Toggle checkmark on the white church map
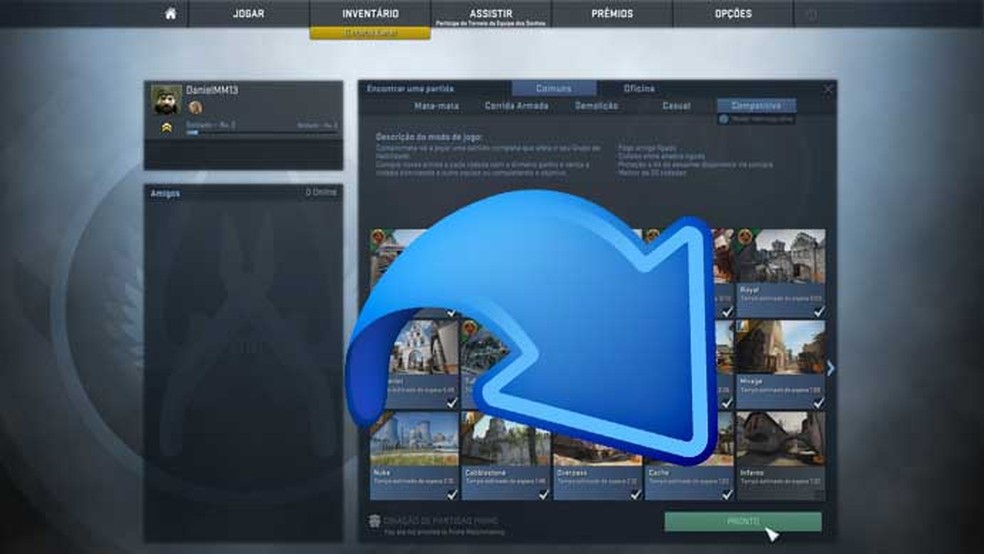Image resolution: width=984 pixels, height=554 pixels. (452, 403)
